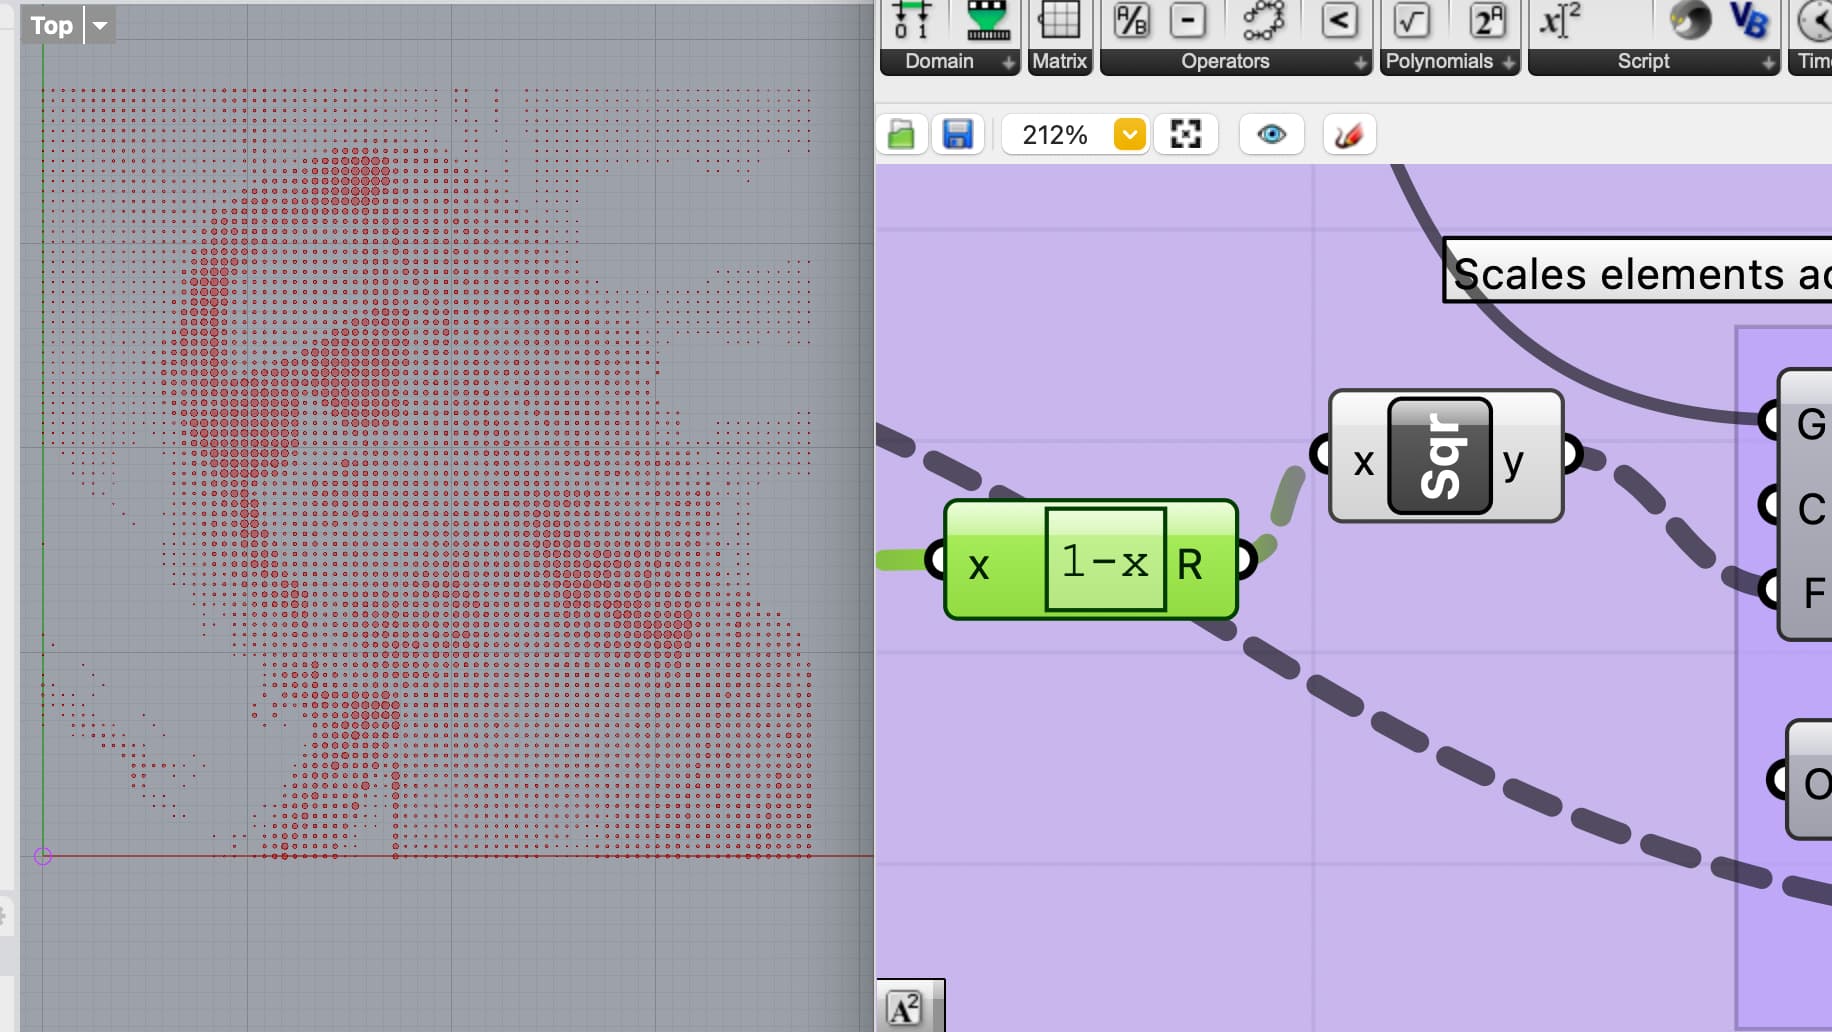Screen dimensions: 1832x1032
Task: Expand the Script panel plus
Action: 1768,63
